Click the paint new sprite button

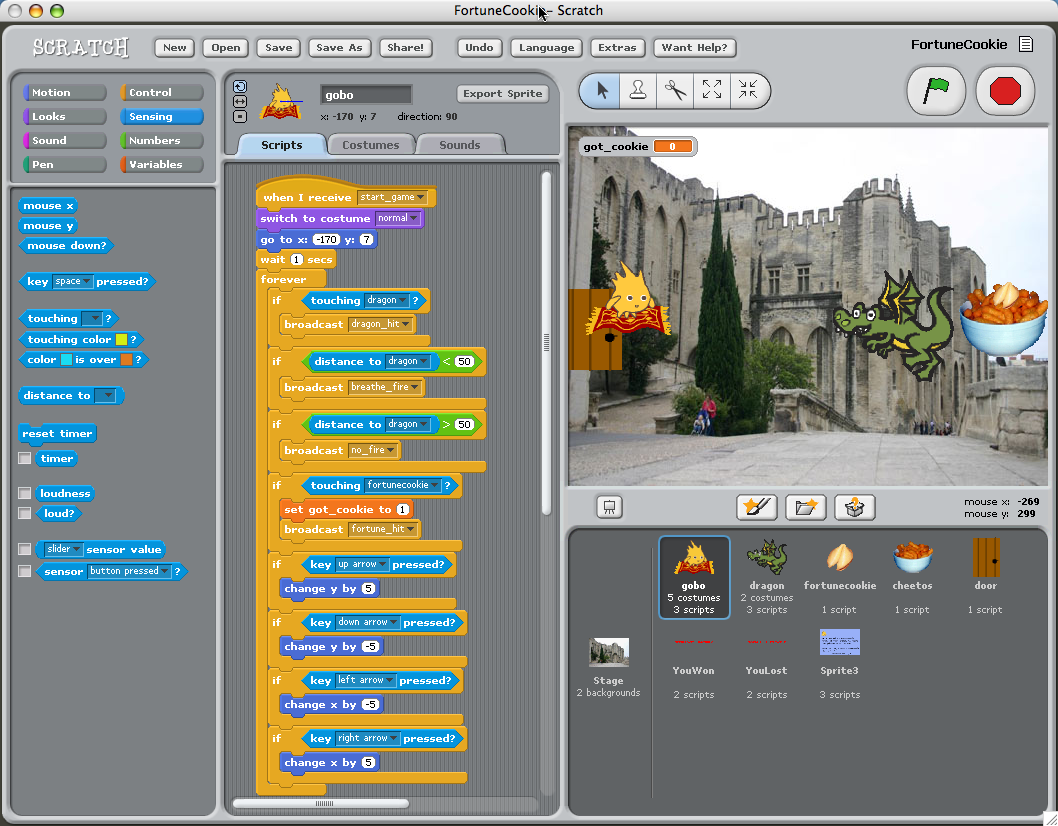756,507
